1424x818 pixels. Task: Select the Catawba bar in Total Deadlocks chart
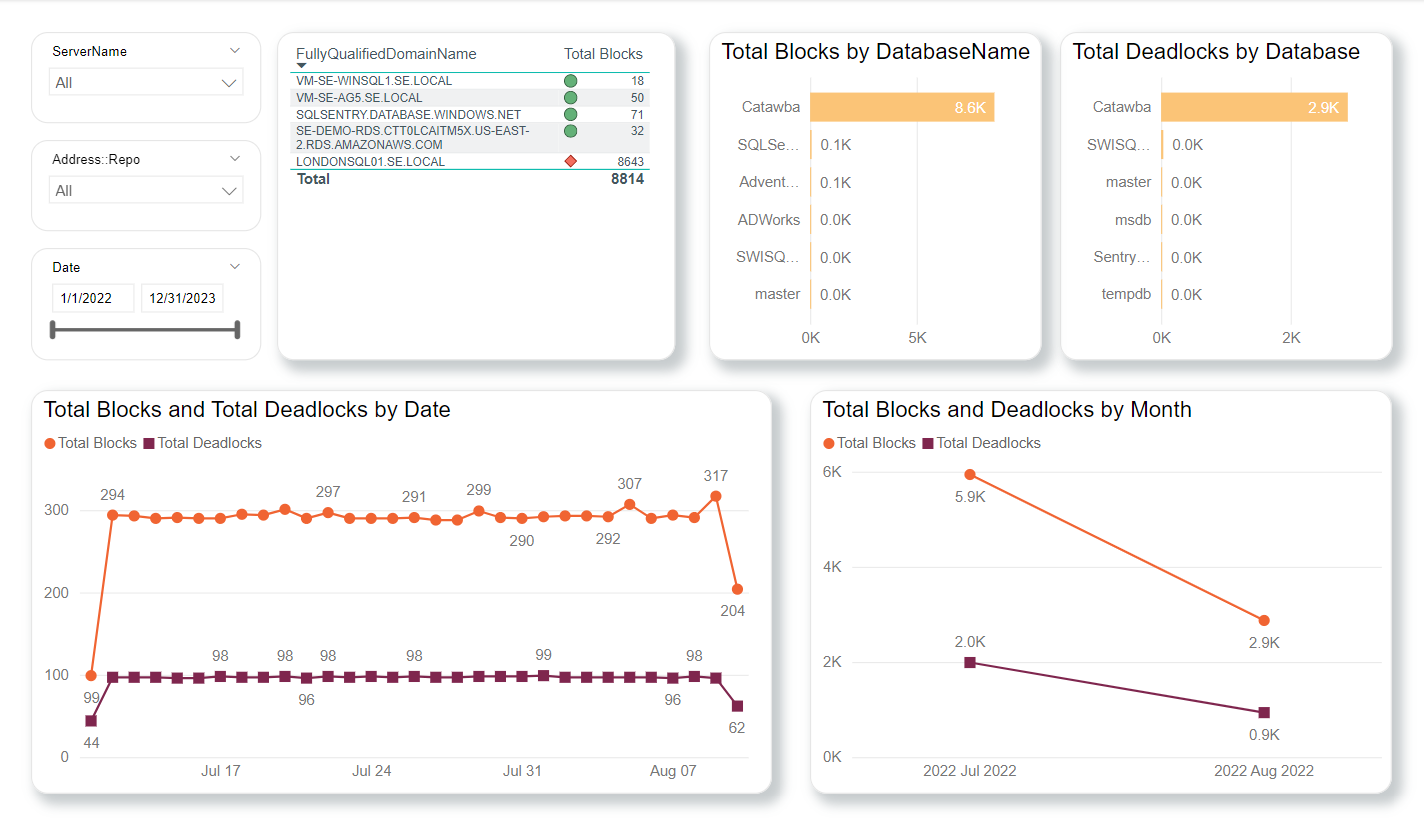coord(1254,107)
